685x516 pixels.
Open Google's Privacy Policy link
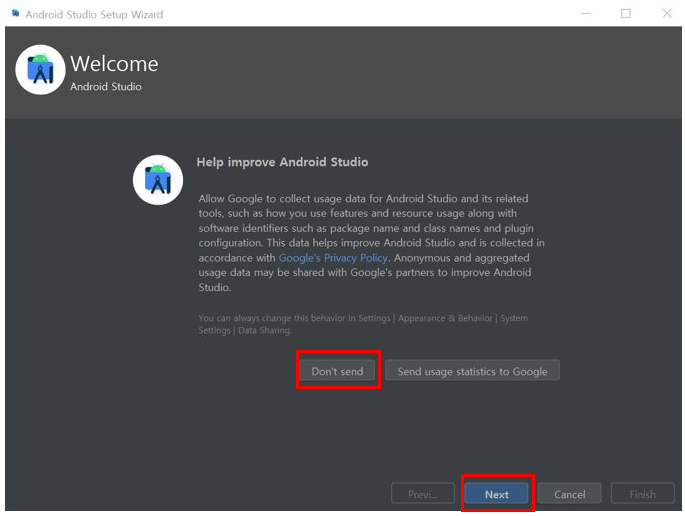point(333,258)
